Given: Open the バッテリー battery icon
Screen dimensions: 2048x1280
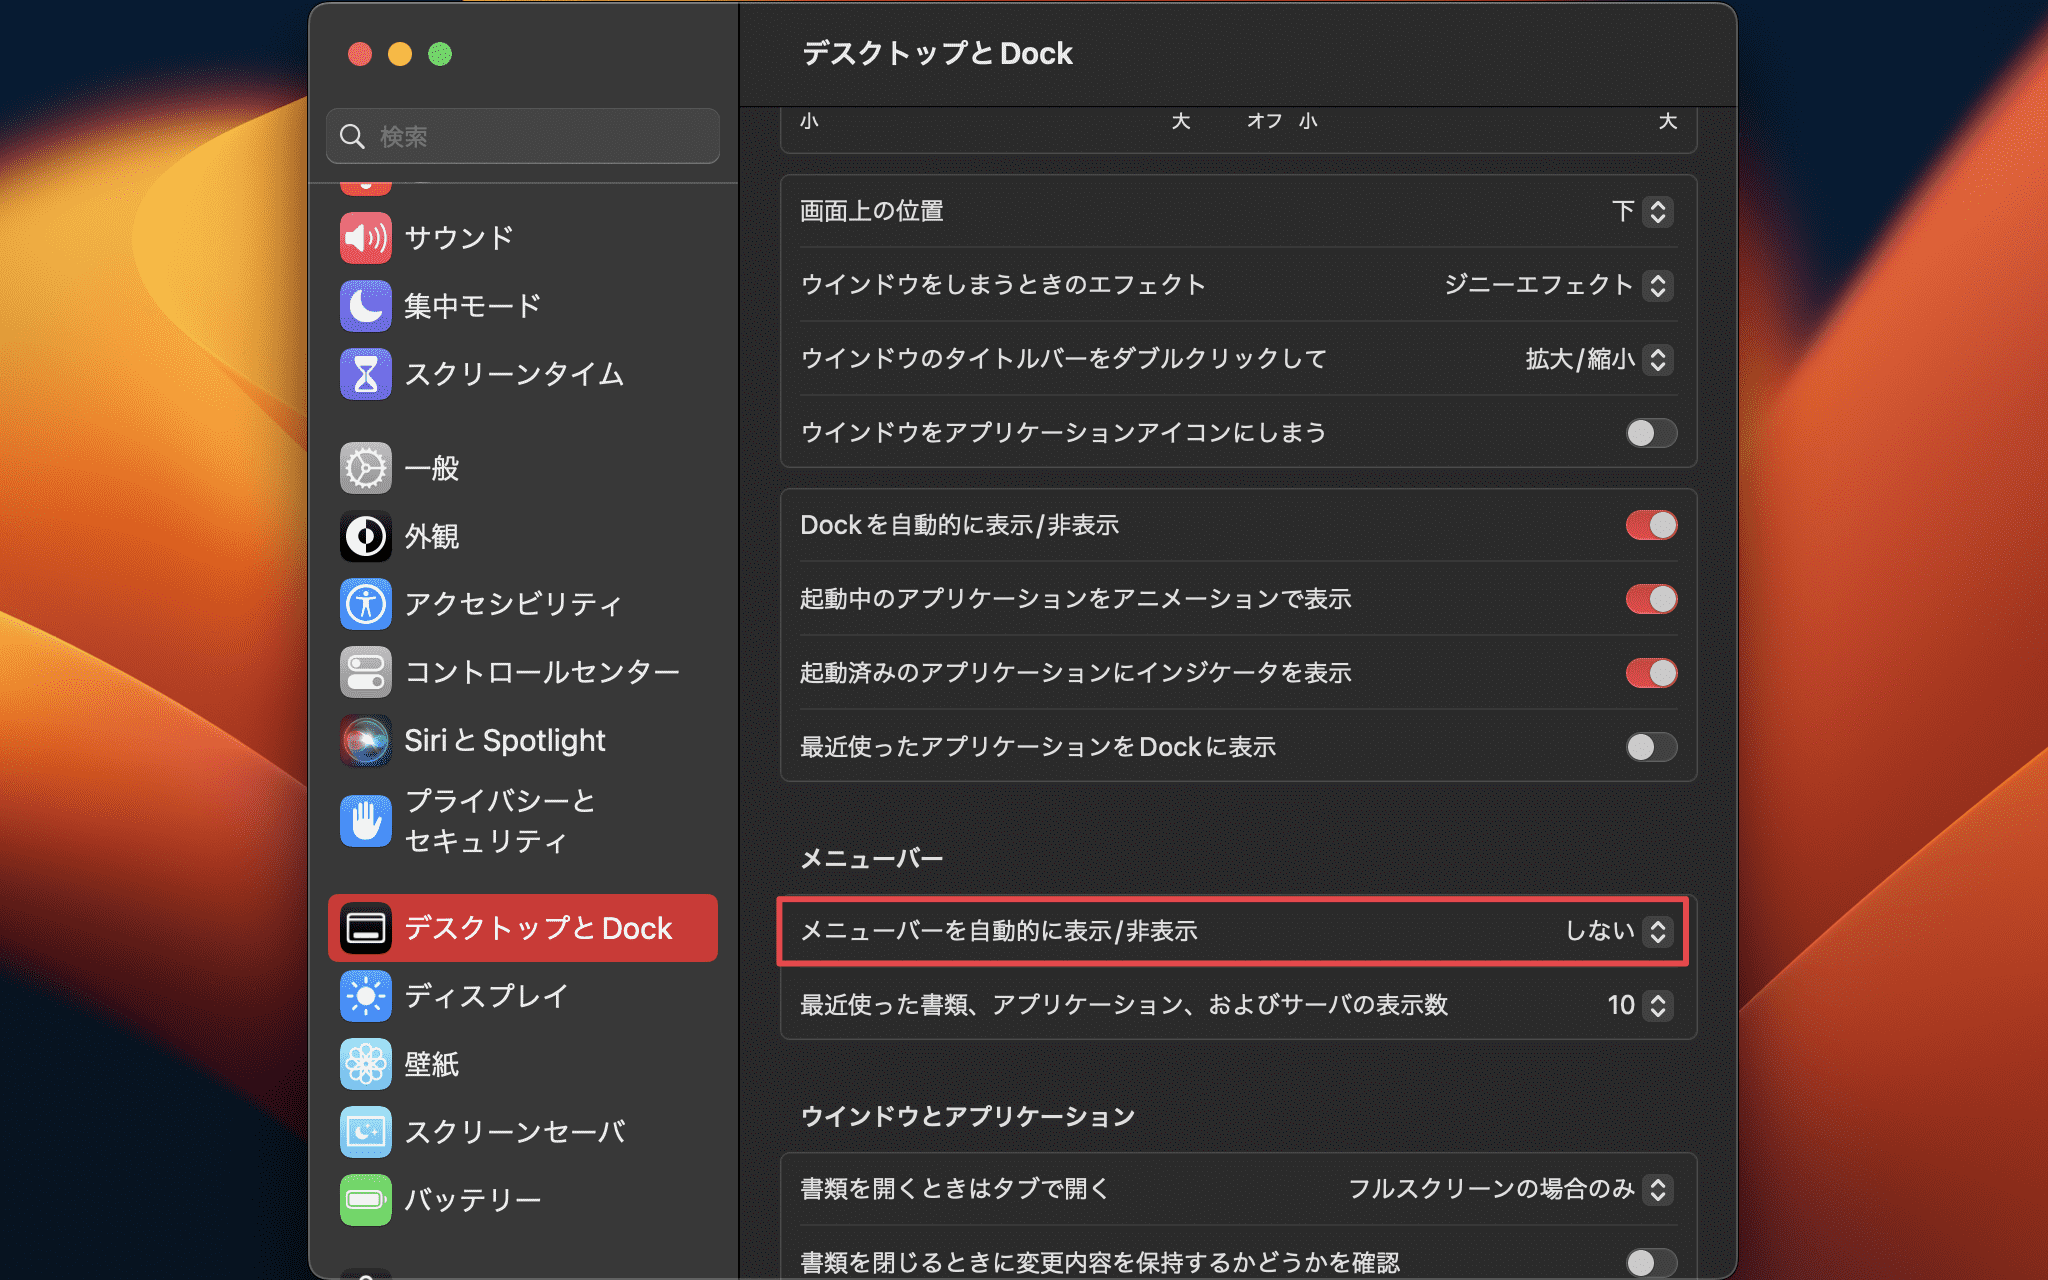Looking at the screenshot, I should (x=366, y=1200).
